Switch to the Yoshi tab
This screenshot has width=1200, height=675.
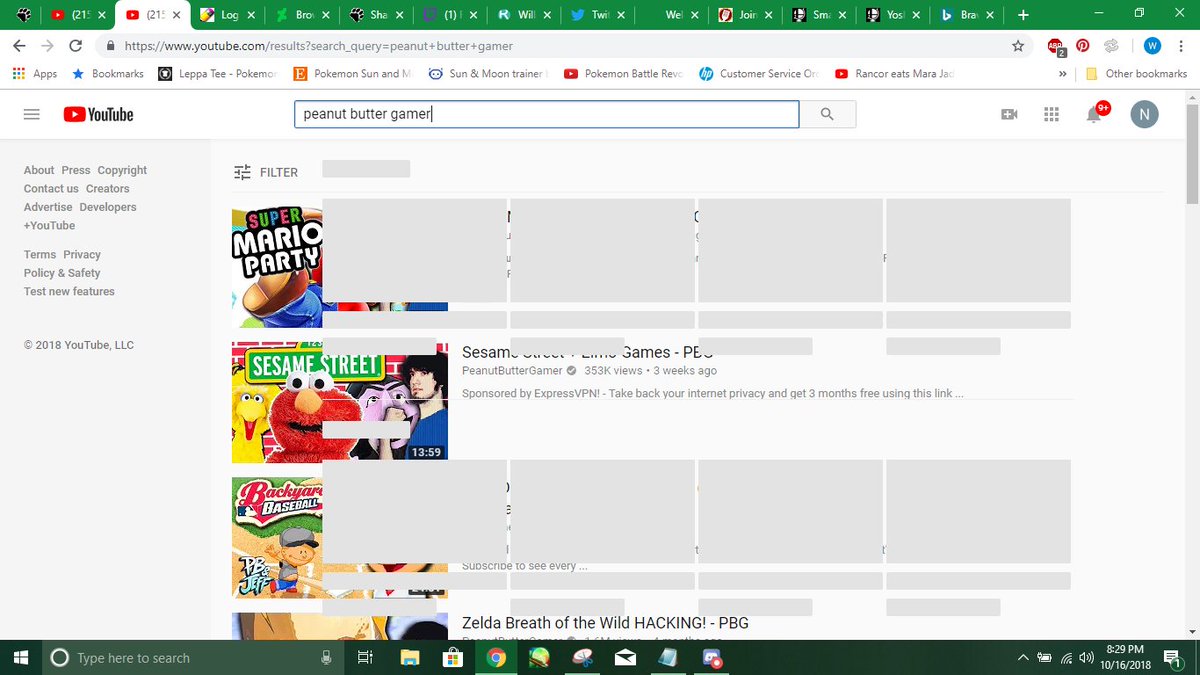tap(895, 15)
